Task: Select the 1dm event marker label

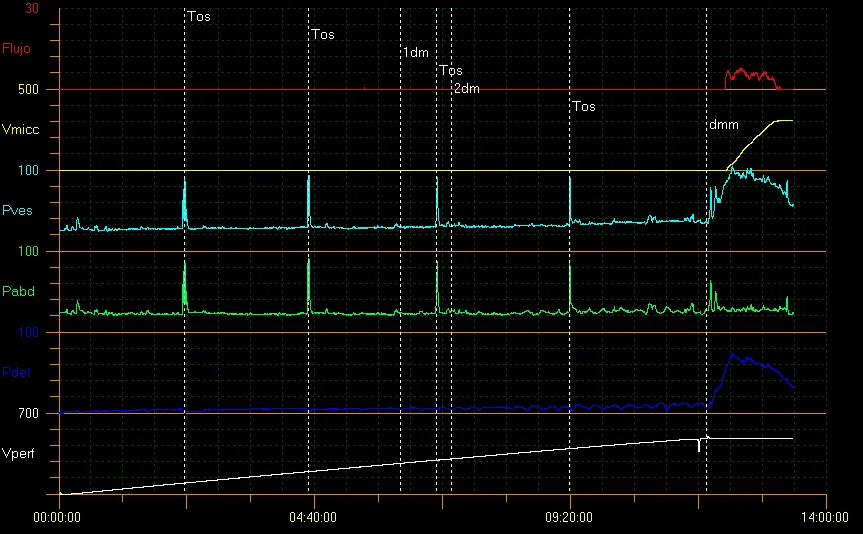Action: [416, 52]
